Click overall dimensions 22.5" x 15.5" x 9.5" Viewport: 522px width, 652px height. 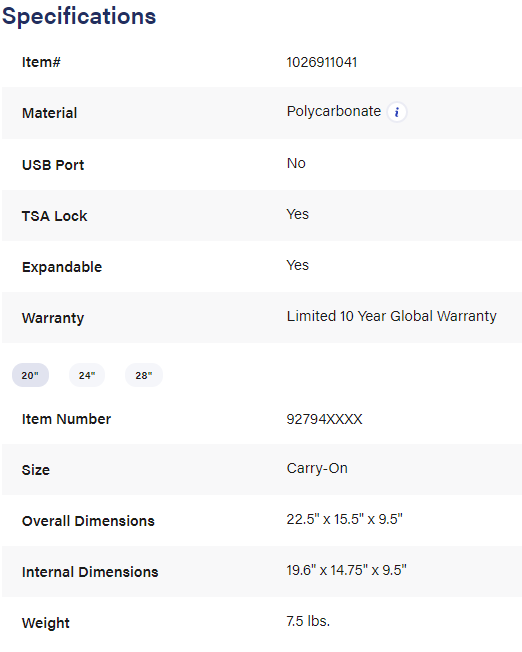pos(344,519)
